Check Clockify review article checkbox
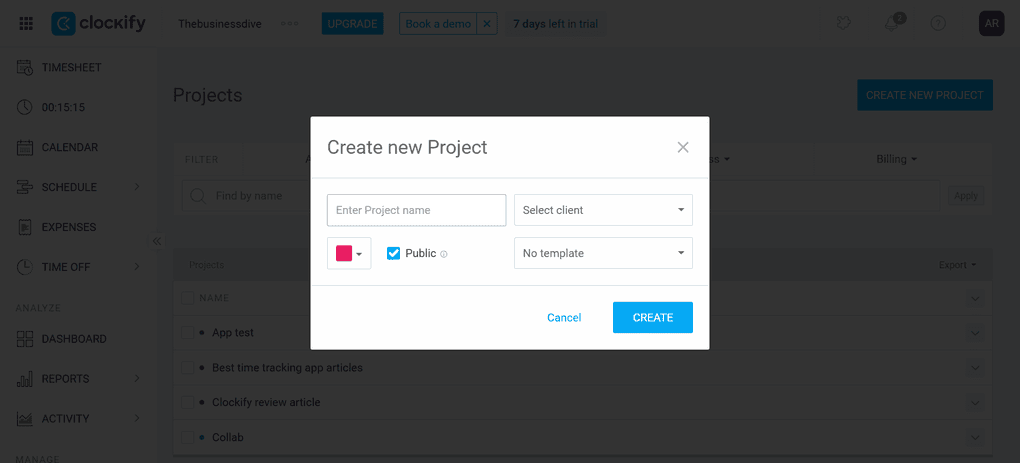 187,403
